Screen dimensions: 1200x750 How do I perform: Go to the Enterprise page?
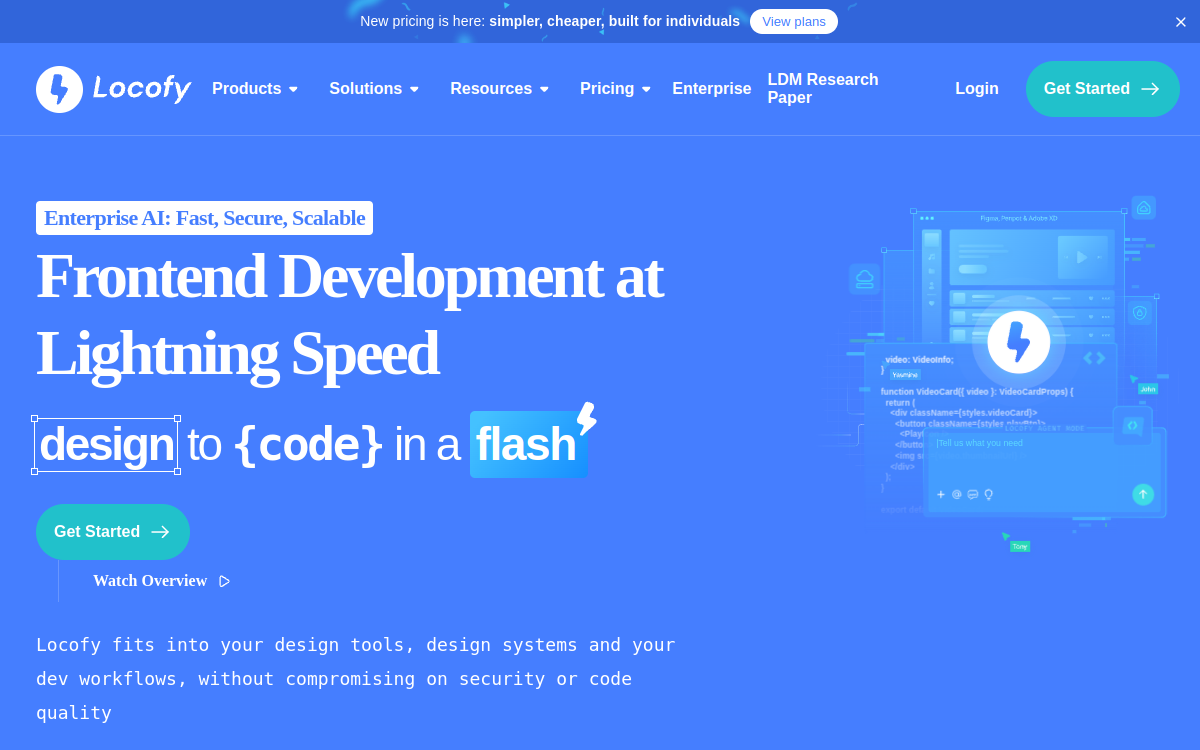tap(712, 89)
